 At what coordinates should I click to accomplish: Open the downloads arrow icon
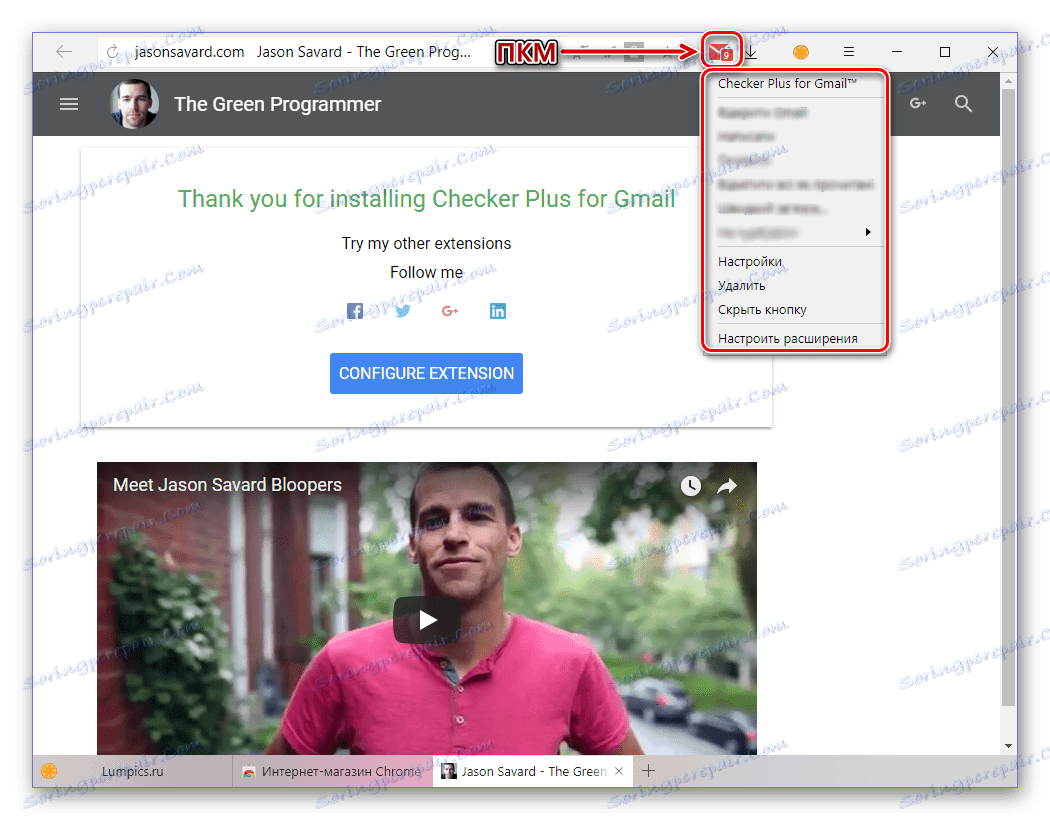(x=751, y=52)
